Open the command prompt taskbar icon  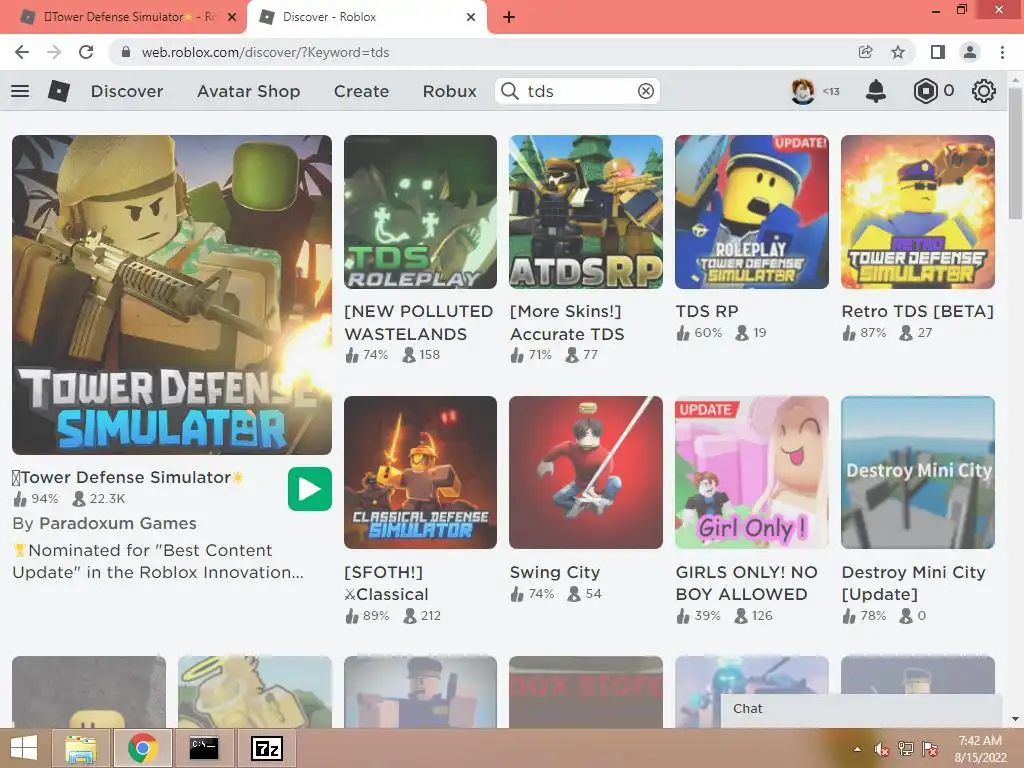pyautogui.click(x=204, y=748)
